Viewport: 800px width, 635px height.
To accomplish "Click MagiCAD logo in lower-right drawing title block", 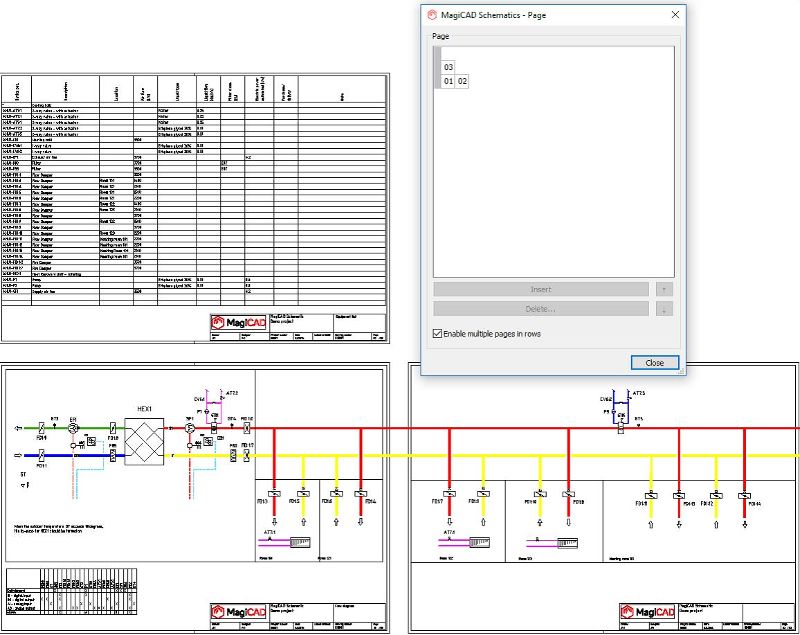I will pos(648,612).
